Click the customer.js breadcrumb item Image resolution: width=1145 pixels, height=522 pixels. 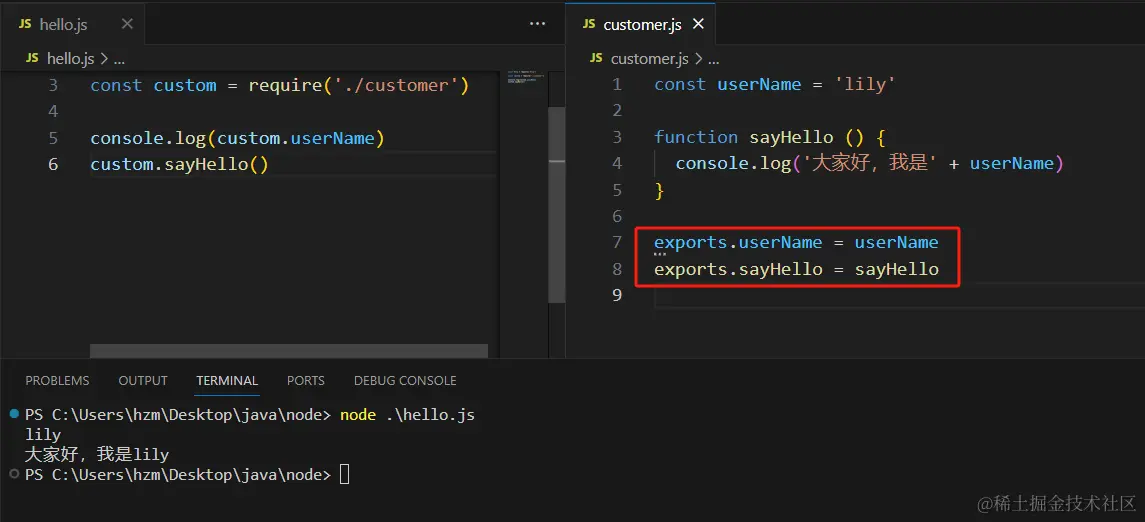(x=650, y=58)
